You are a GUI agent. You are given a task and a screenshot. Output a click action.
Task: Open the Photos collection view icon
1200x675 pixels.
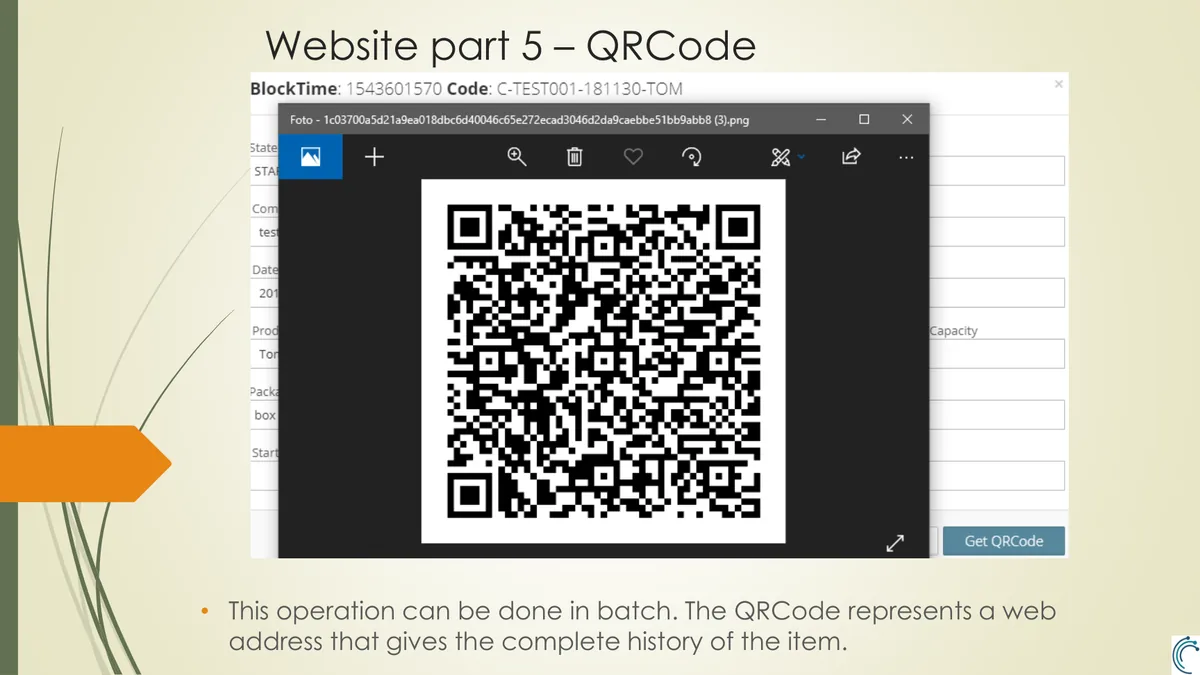[310, 157]
